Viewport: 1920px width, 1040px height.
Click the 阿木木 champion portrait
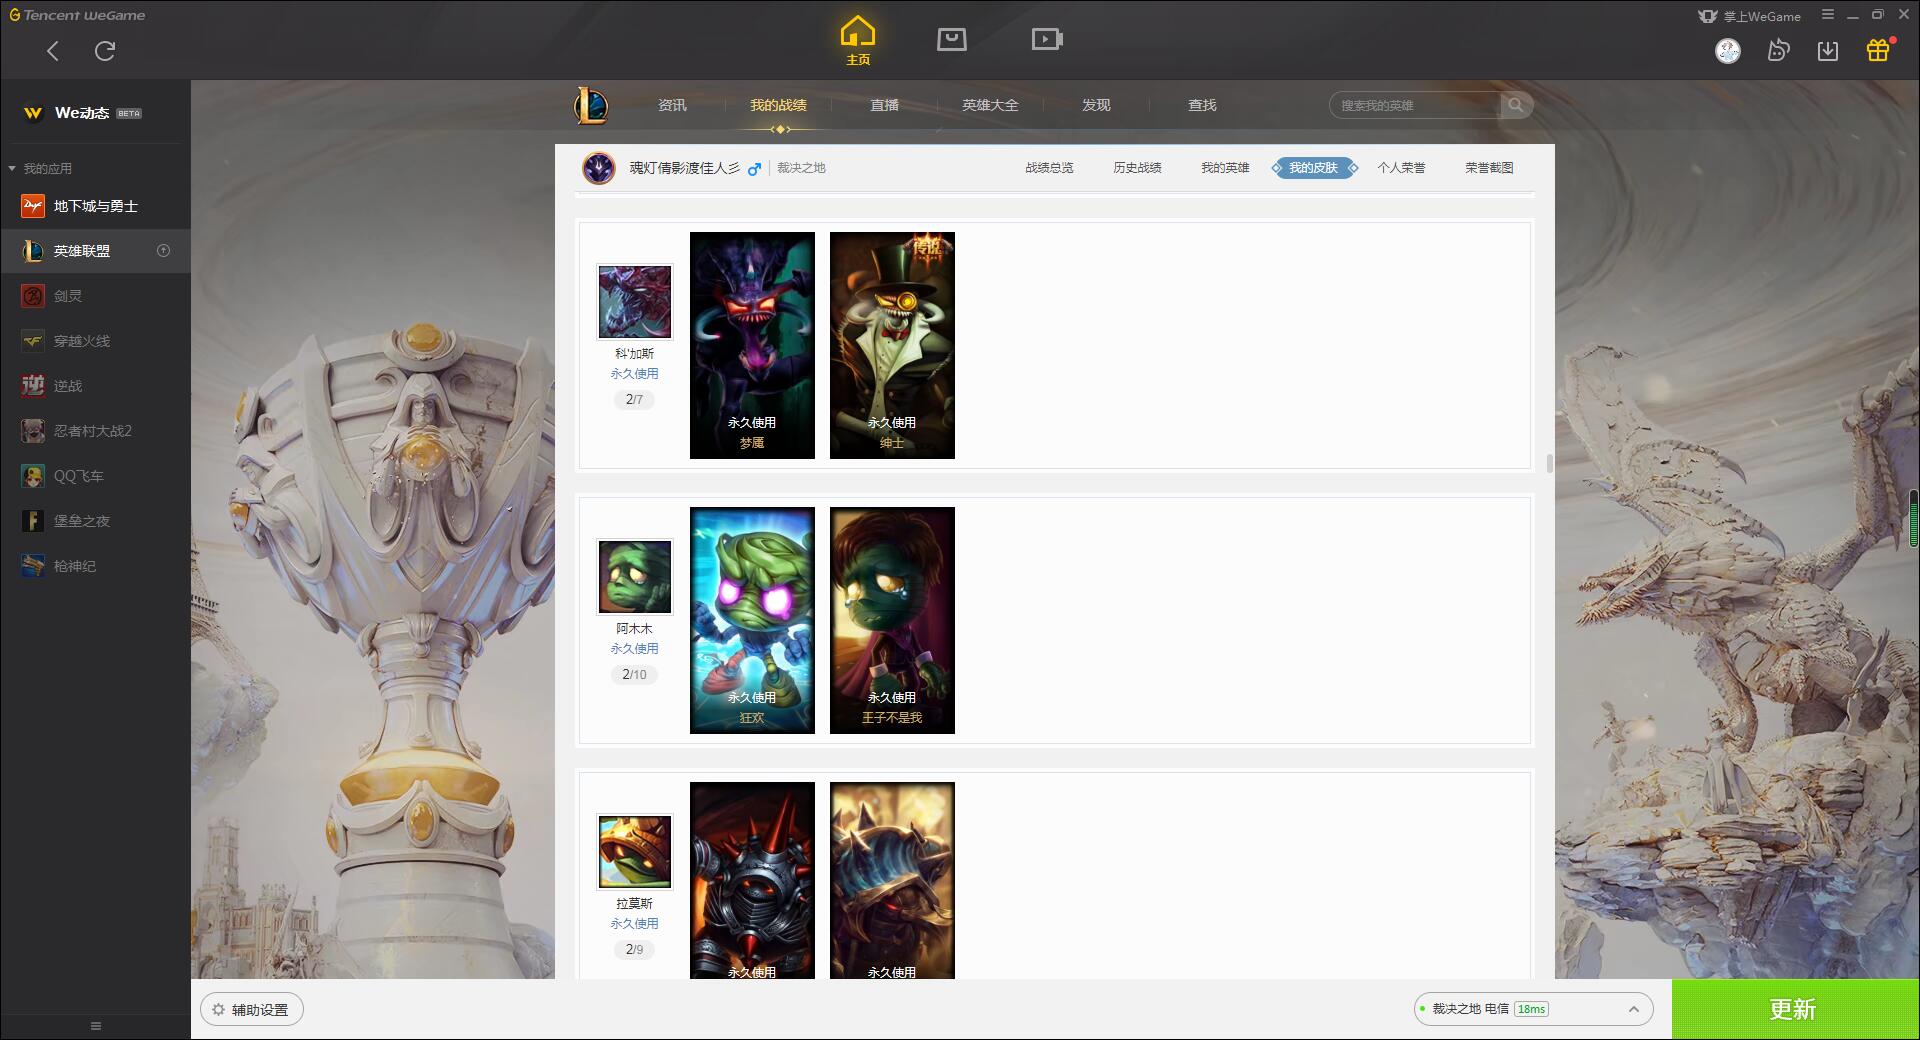pyautogui.click(x=635, y=577)
